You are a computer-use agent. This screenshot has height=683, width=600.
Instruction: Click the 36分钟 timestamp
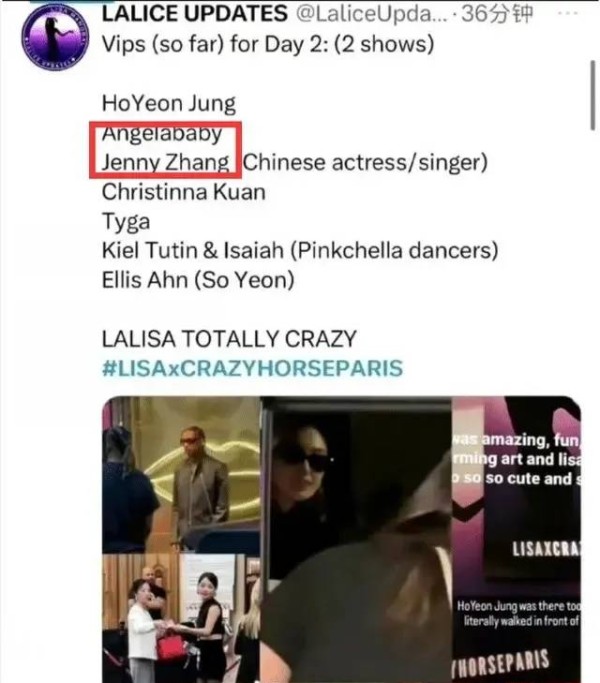497,14
